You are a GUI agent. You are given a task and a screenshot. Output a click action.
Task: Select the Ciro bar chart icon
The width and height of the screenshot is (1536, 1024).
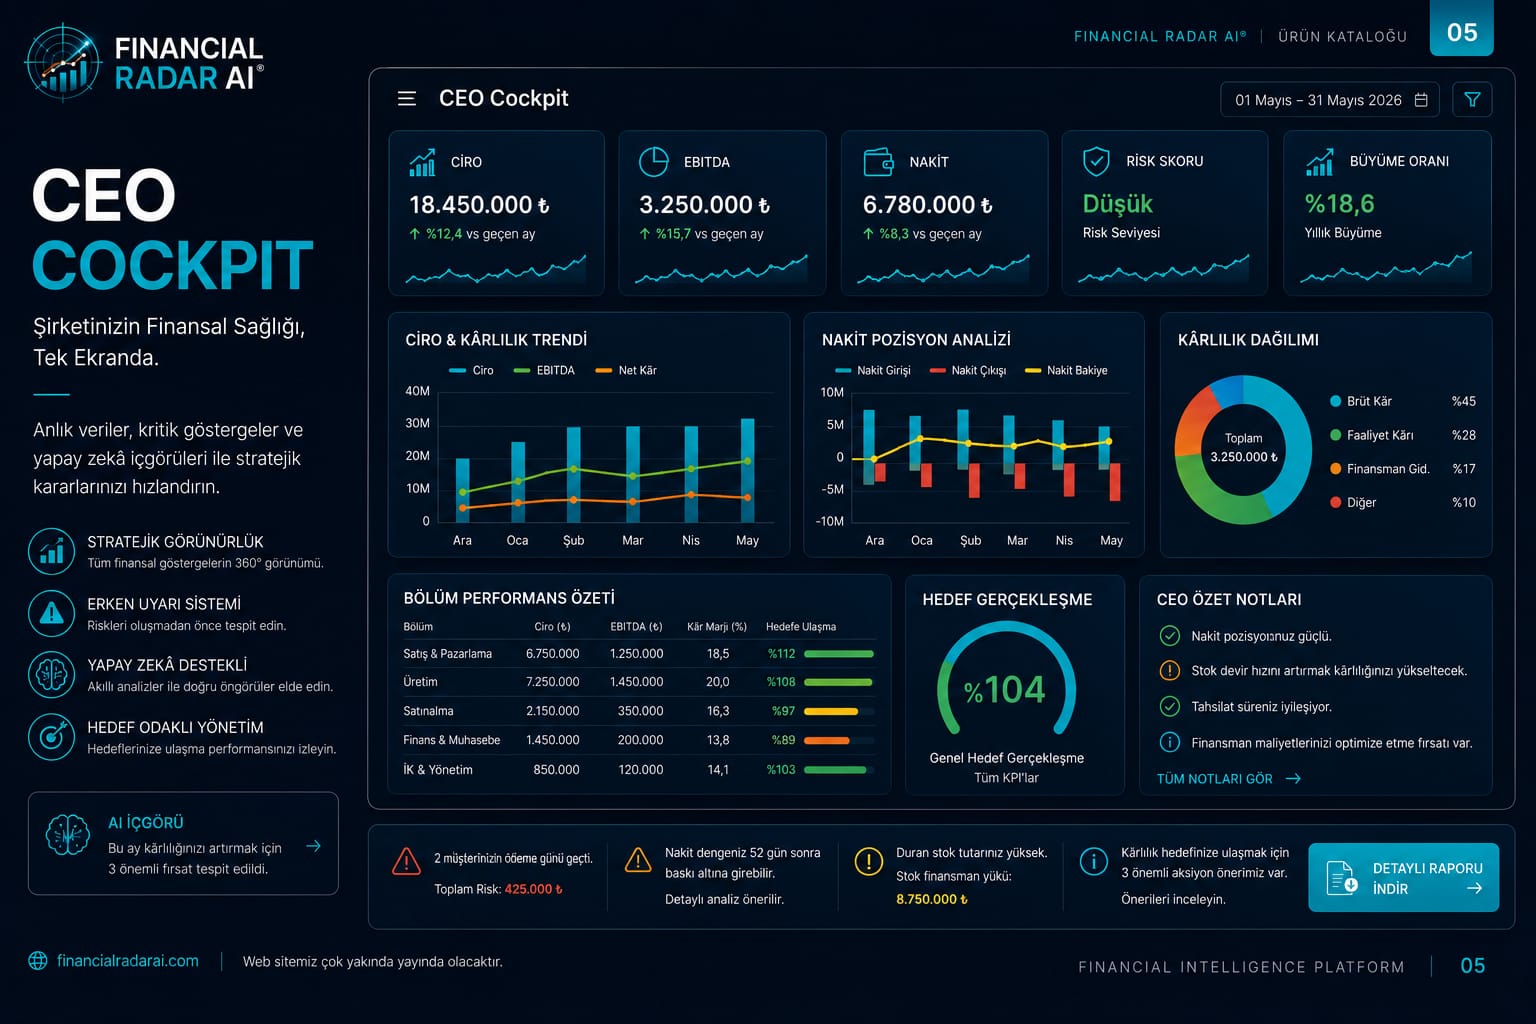click(x=422, y=162)
